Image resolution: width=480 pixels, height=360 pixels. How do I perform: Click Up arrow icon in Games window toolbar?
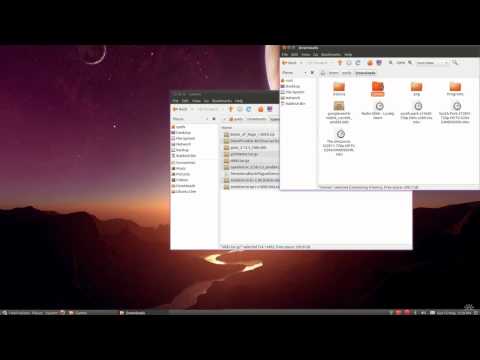click(230, 109)
